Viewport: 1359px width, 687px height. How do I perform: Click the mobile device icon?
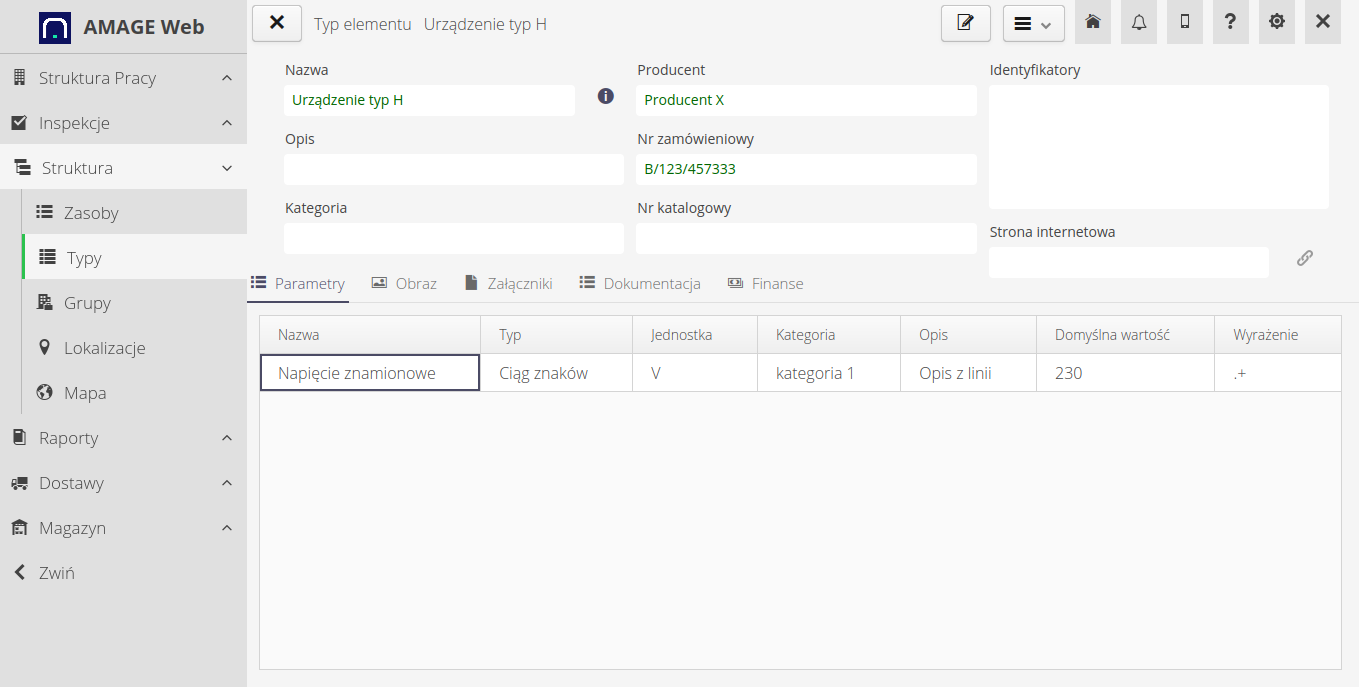pos(1185,22)
